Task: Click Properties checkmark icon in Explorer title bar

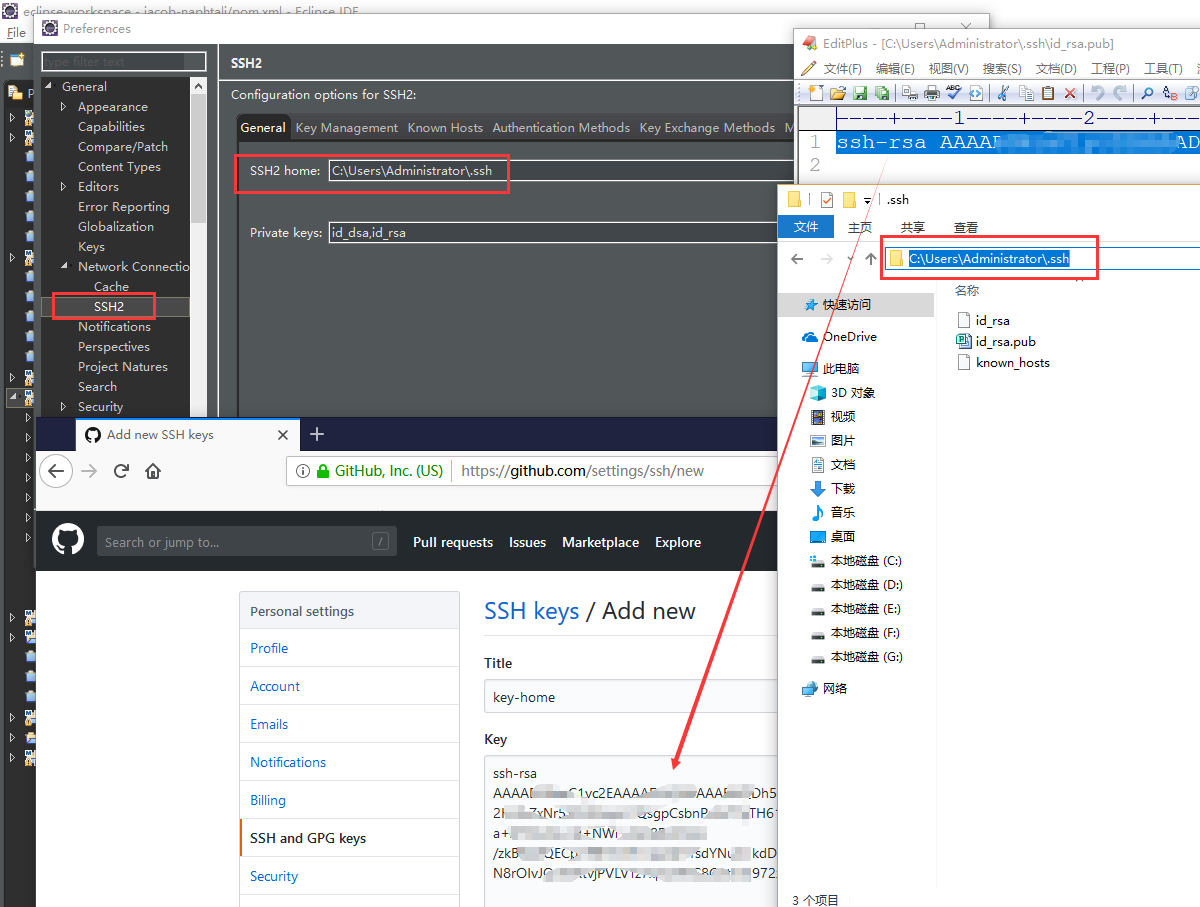Action: 826,199
